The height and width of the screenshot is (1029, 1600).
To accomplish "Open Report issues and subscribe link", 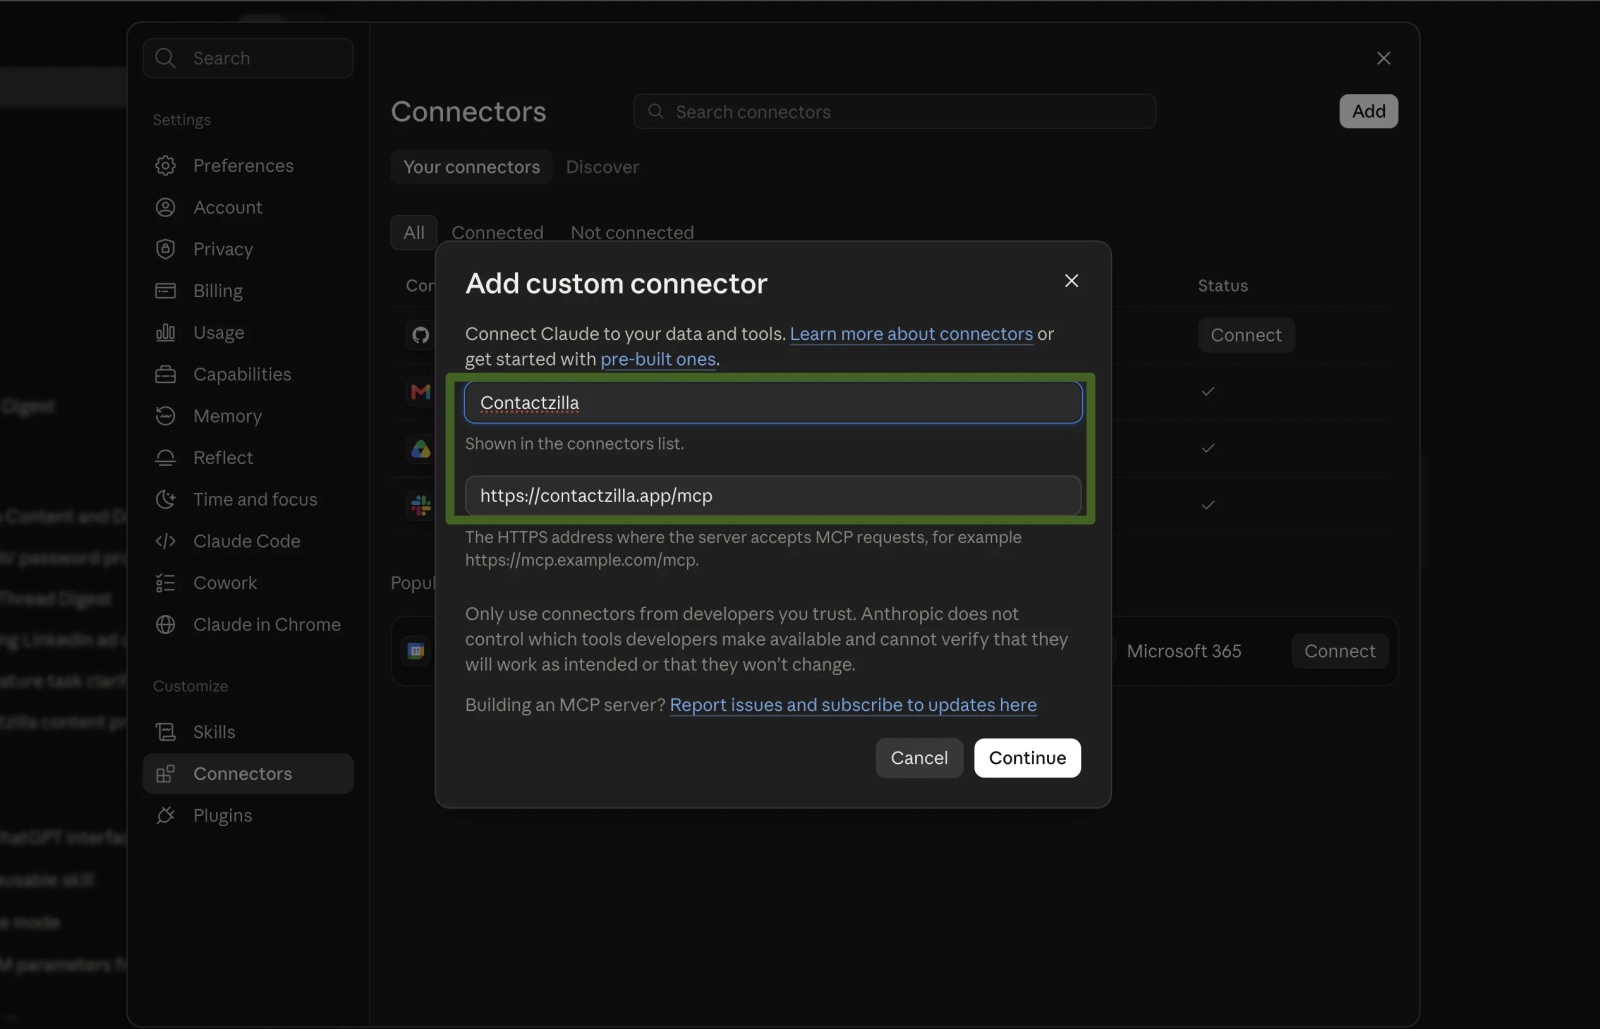I will tap(853, 705).
